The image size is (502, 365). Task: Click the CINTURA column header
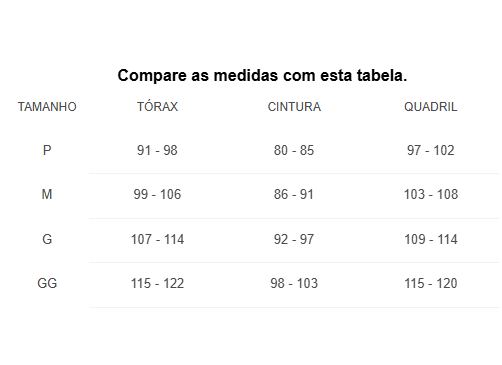coord(294,107)
